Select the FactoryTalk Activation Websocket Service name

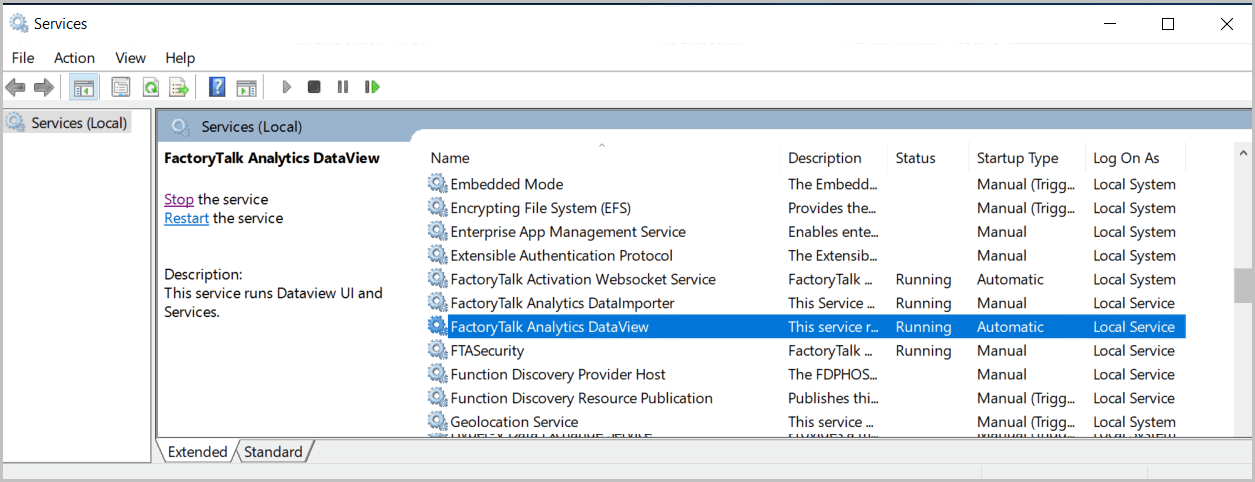click(583, 279)
